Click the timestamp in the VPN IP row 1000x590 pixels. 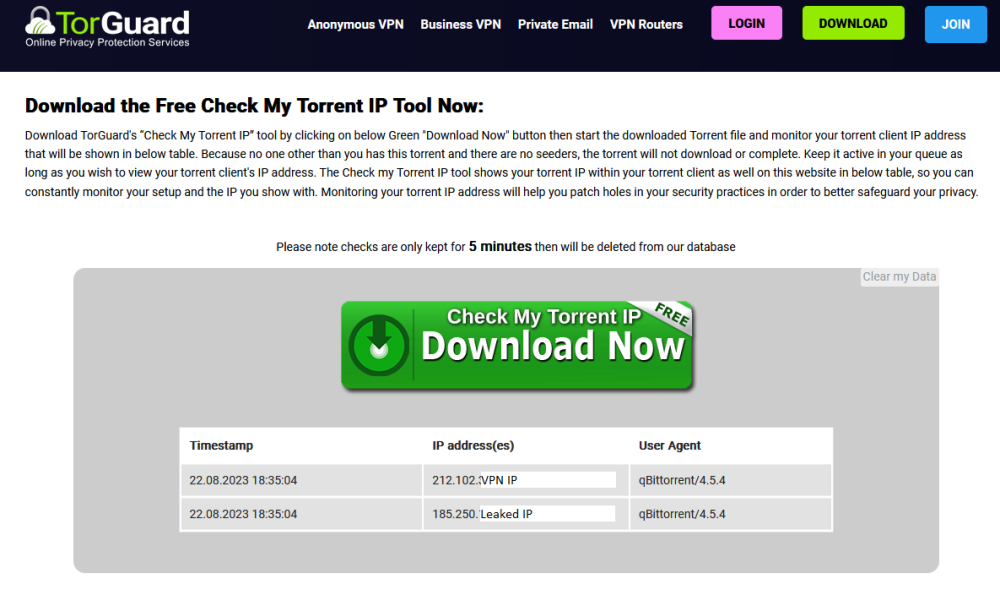pos(243,480)
